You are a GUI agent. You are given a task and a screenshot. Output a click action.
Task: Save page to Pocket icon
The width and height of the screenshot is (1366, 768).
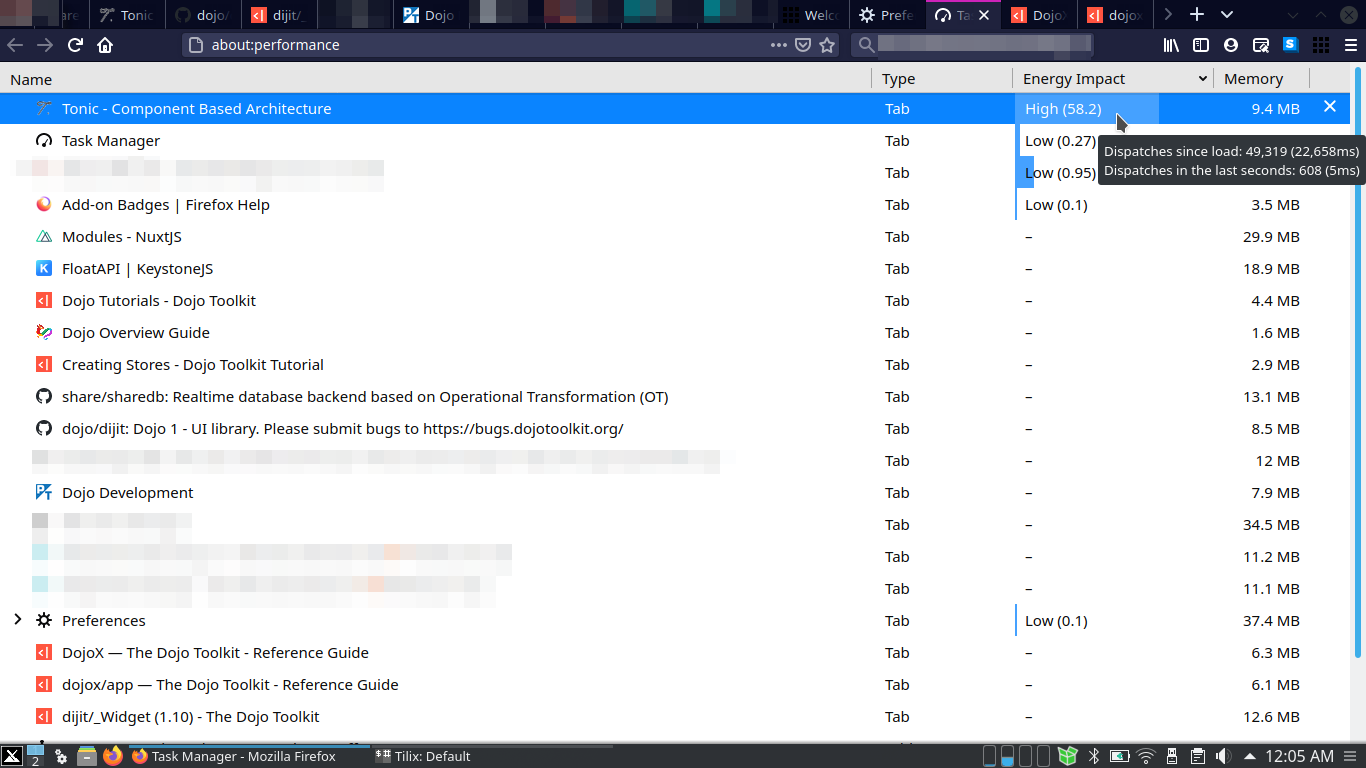click(803, 45)
